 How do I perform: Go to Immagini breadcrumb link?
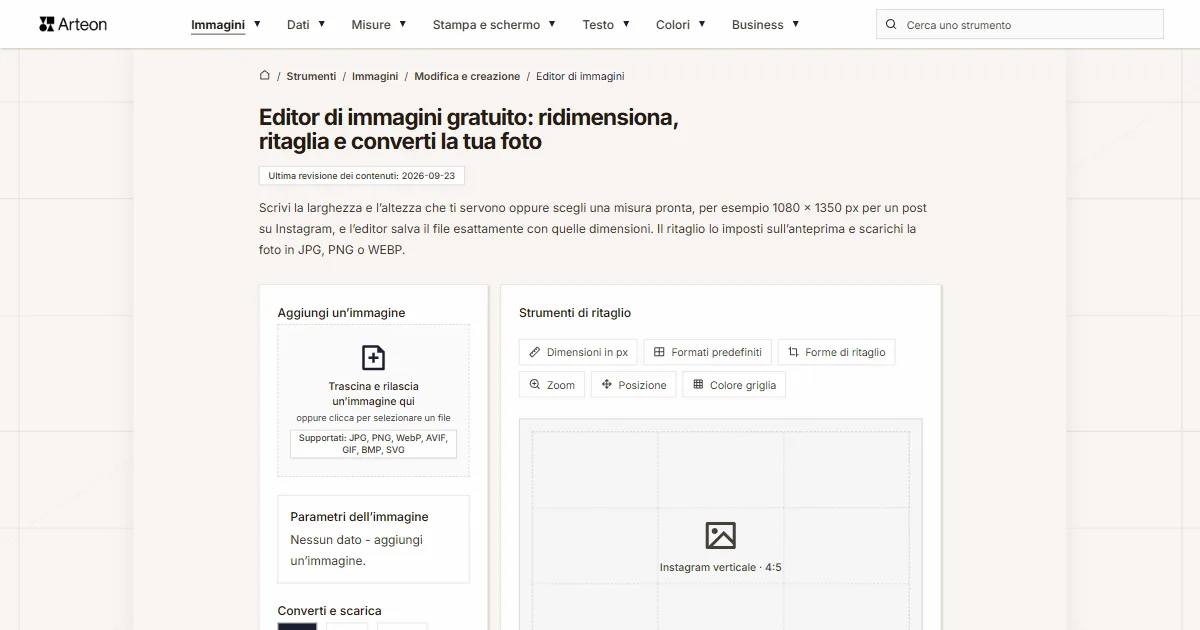[375, 76]
